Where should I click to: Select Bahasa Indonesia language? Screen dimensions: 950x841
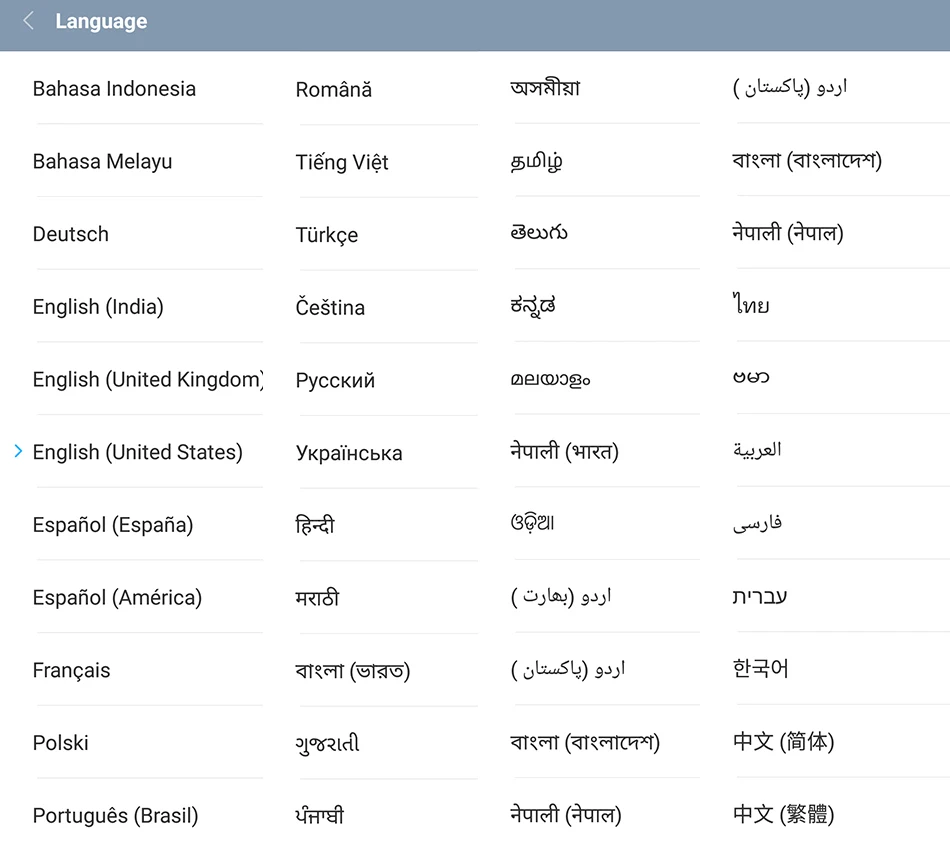click(x=114, y=88)
